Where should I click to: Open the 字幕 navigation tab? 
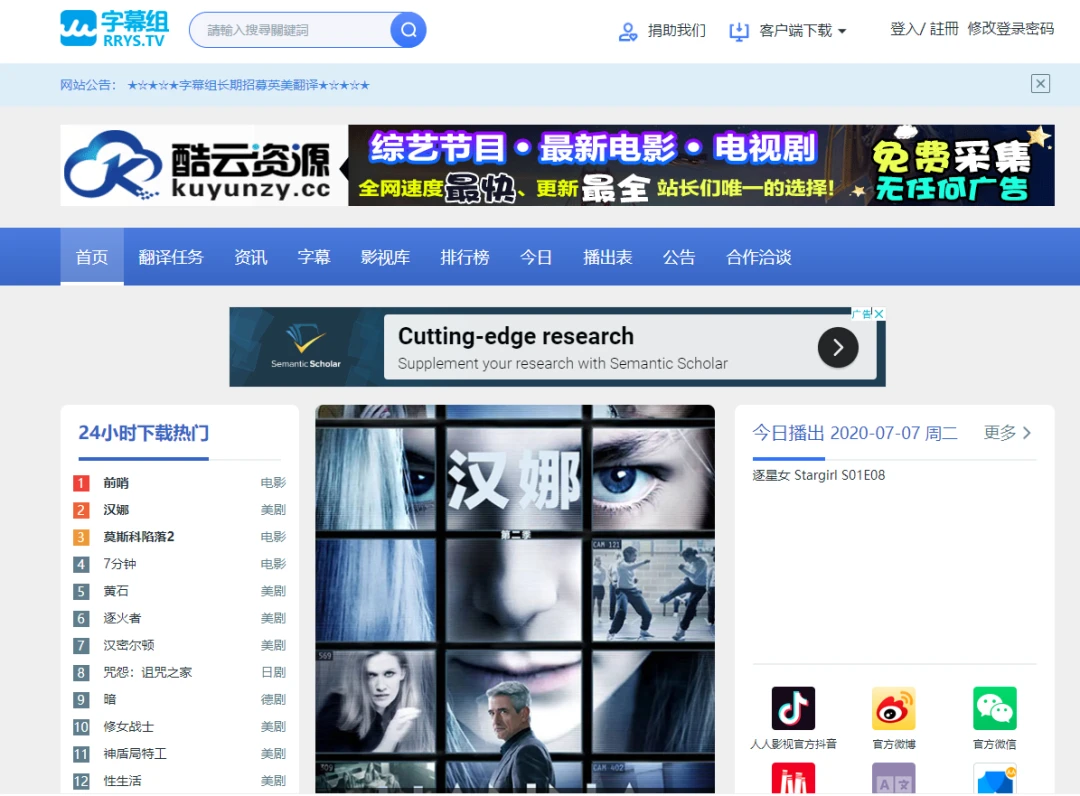tap(314, 257)
